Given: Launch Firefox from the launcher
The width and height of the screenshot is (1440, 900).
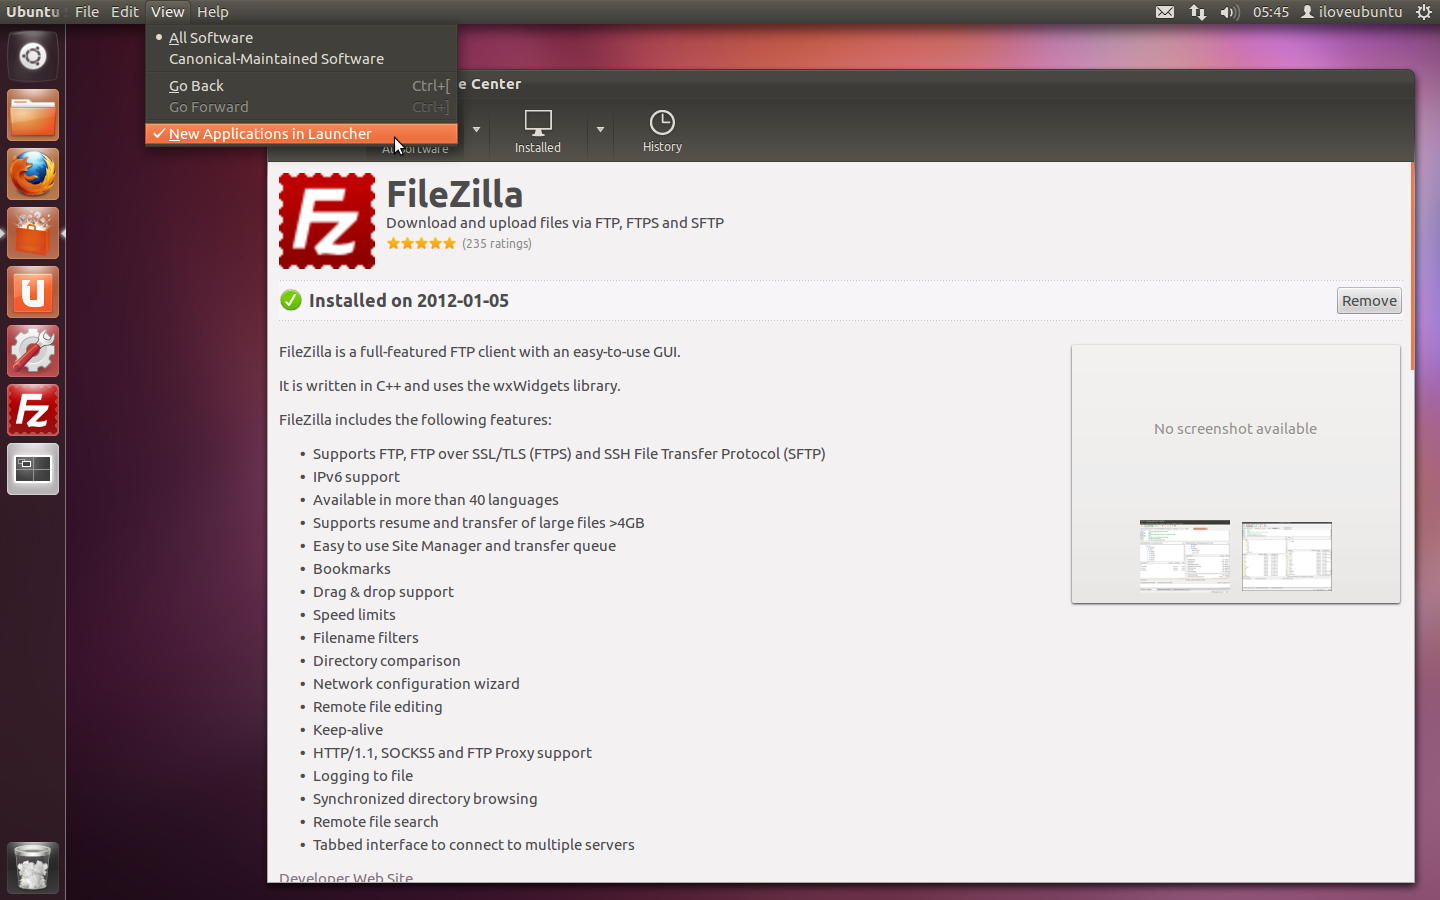Looking at the screenshot, I should click(x=33, y=174).
